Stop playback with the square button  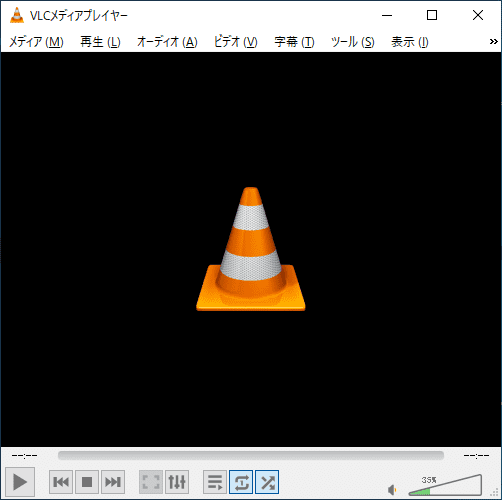coord(87,482)
